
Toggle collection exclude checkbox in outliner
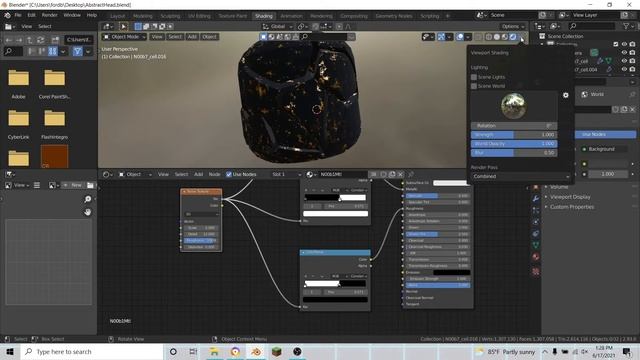[616, 44]
